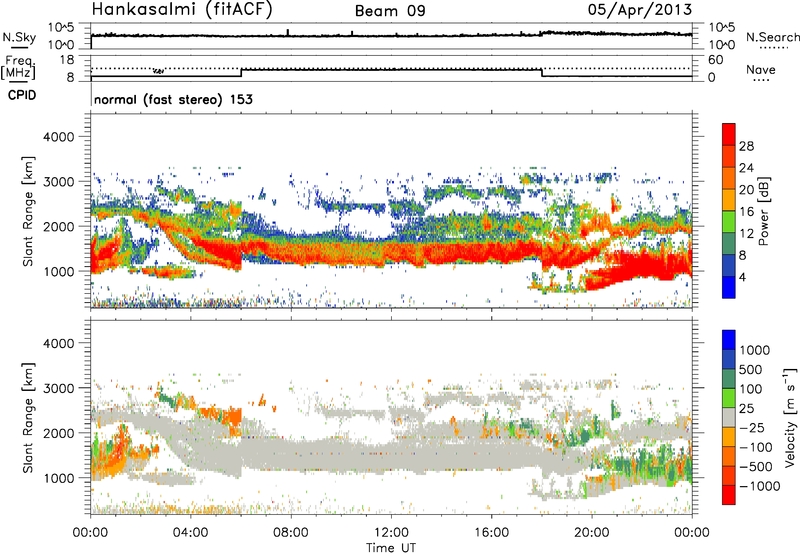Viewport: 800px width, 554px height.
Task: Click the '20:00' time tick label
Action: click(591, 533)
